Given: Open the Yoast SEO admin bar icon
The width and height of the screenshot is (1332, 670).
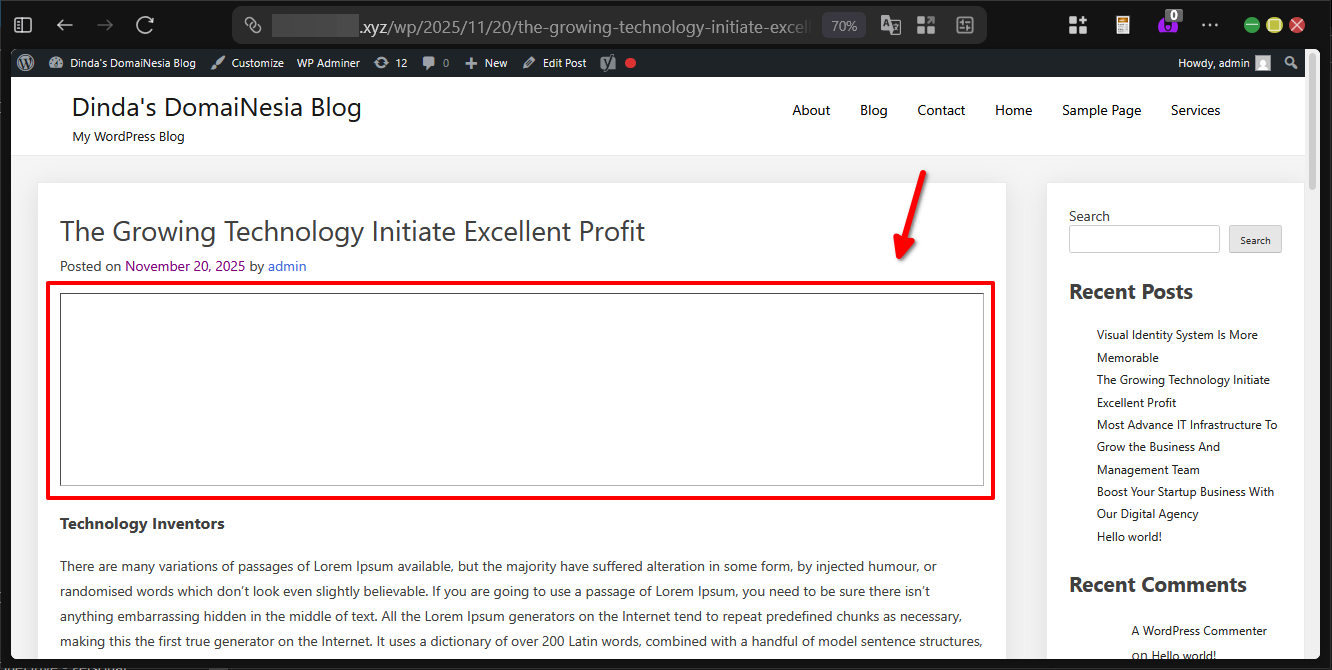Looking at the screenshot, I should point(607,63).
